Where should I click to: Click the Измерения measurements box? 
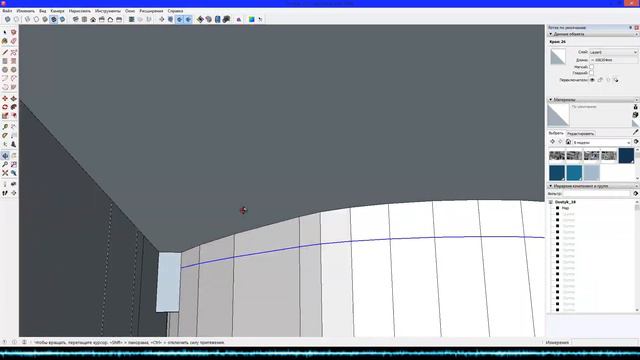[x=604, y=342]
